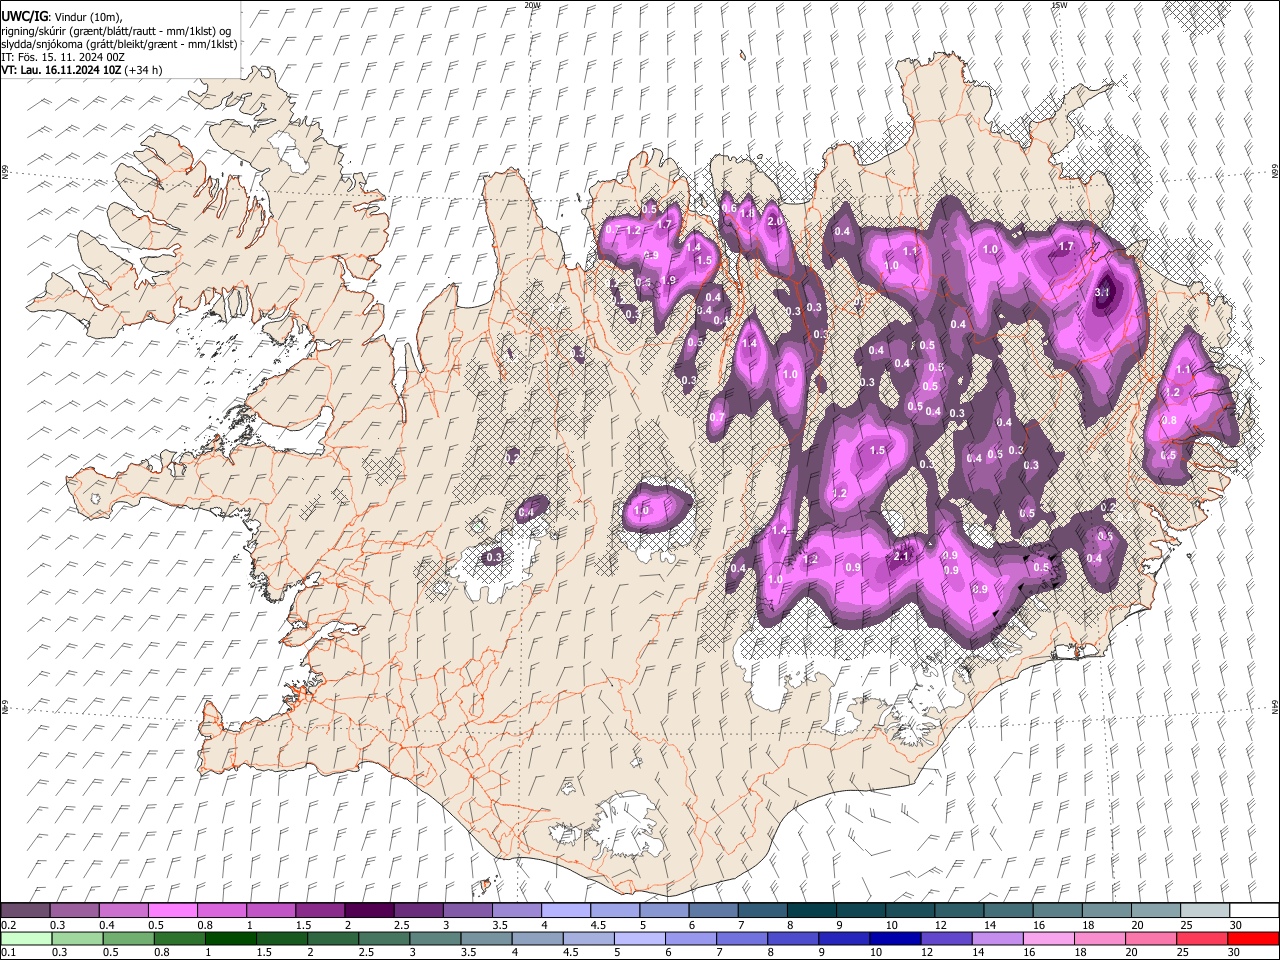Click the 15W longitude label at the top edge
The height and width of the screenshot is (960, 1280).
[x=1059, y=5]
